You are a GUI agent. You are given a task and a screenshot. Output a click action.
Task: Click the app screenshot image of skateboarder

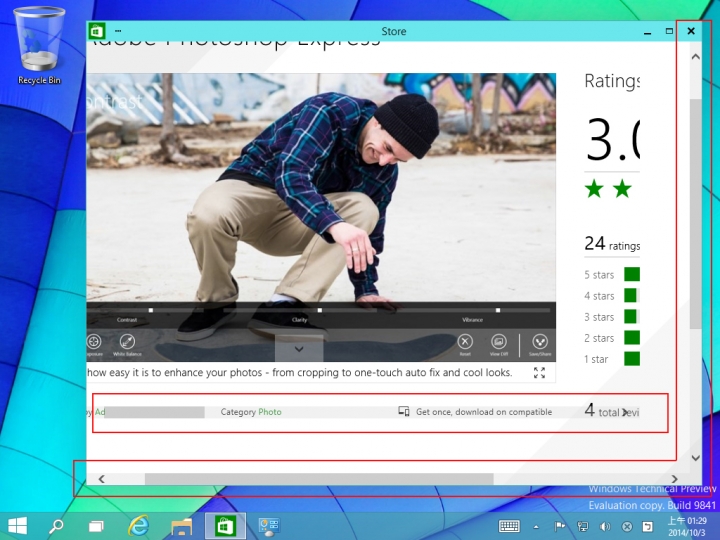(x=321, y=217)
